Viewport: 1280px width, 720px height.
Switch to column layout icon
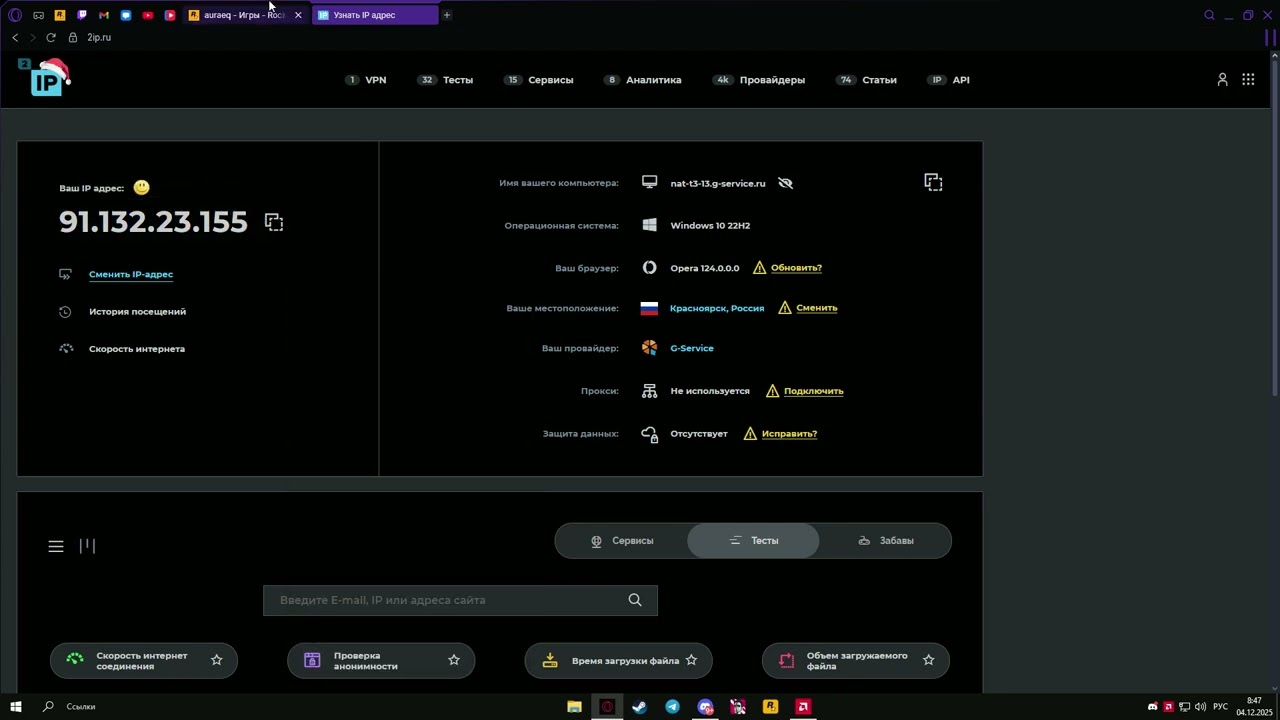88,545
